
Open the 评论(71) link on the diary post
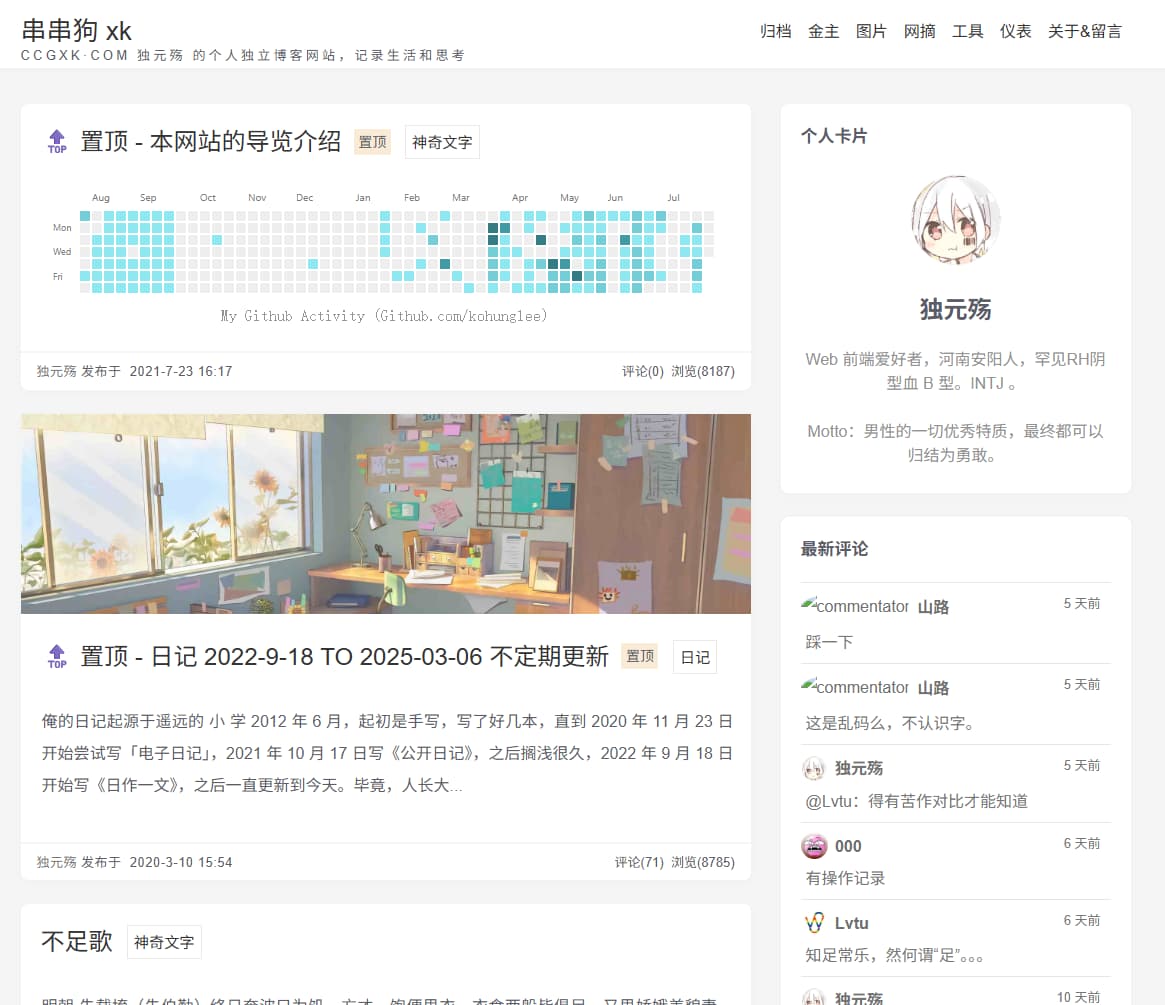[x=640, y=861]
